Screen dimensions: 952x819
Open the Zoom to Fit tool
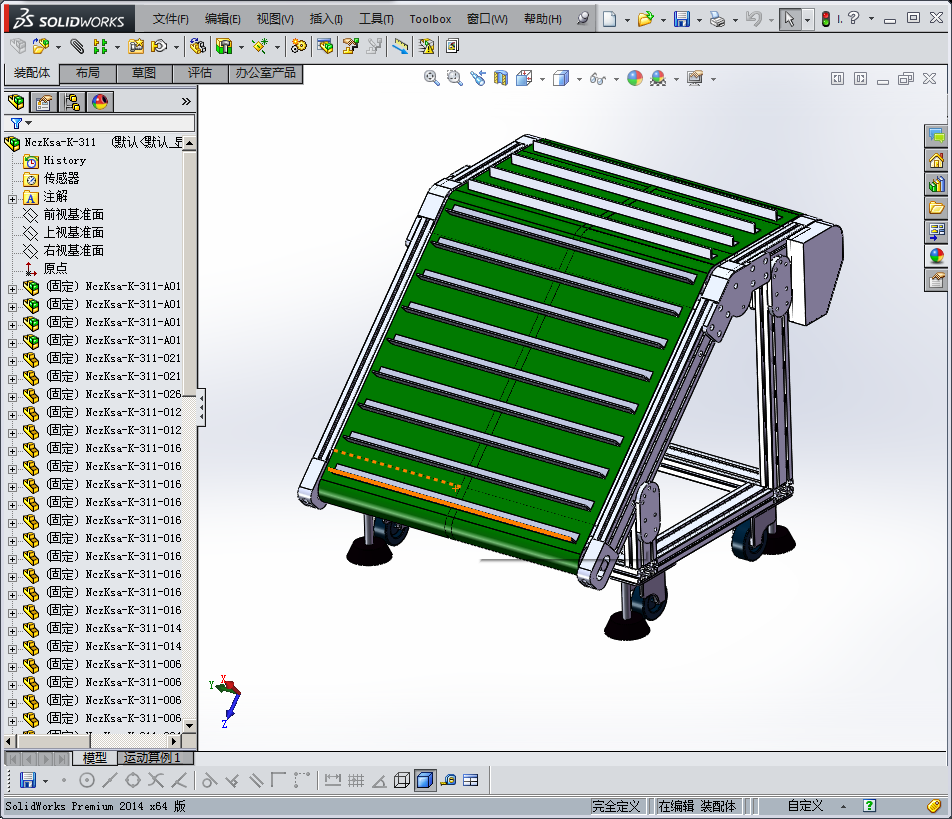(x=432, y=78)
